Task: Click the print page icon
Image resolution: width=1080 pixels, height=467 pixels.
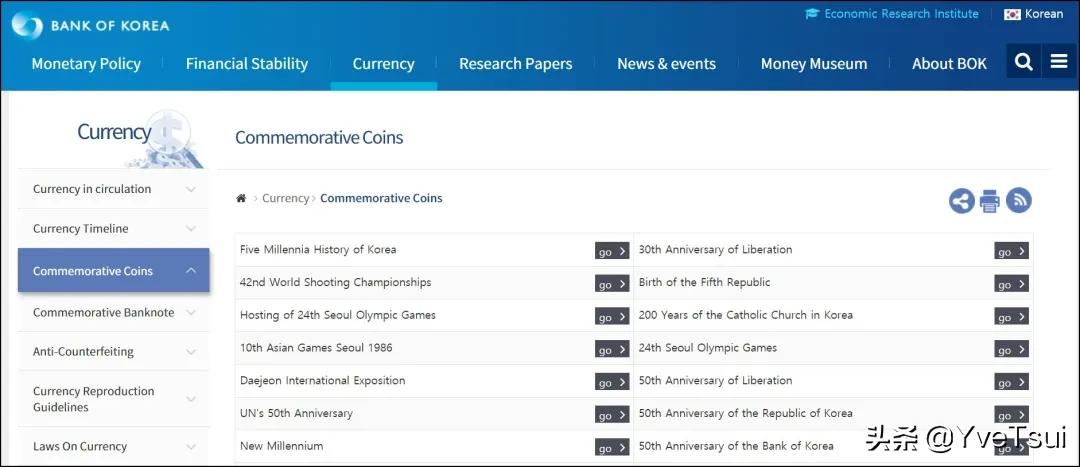Action: click(x=990, y=201)
